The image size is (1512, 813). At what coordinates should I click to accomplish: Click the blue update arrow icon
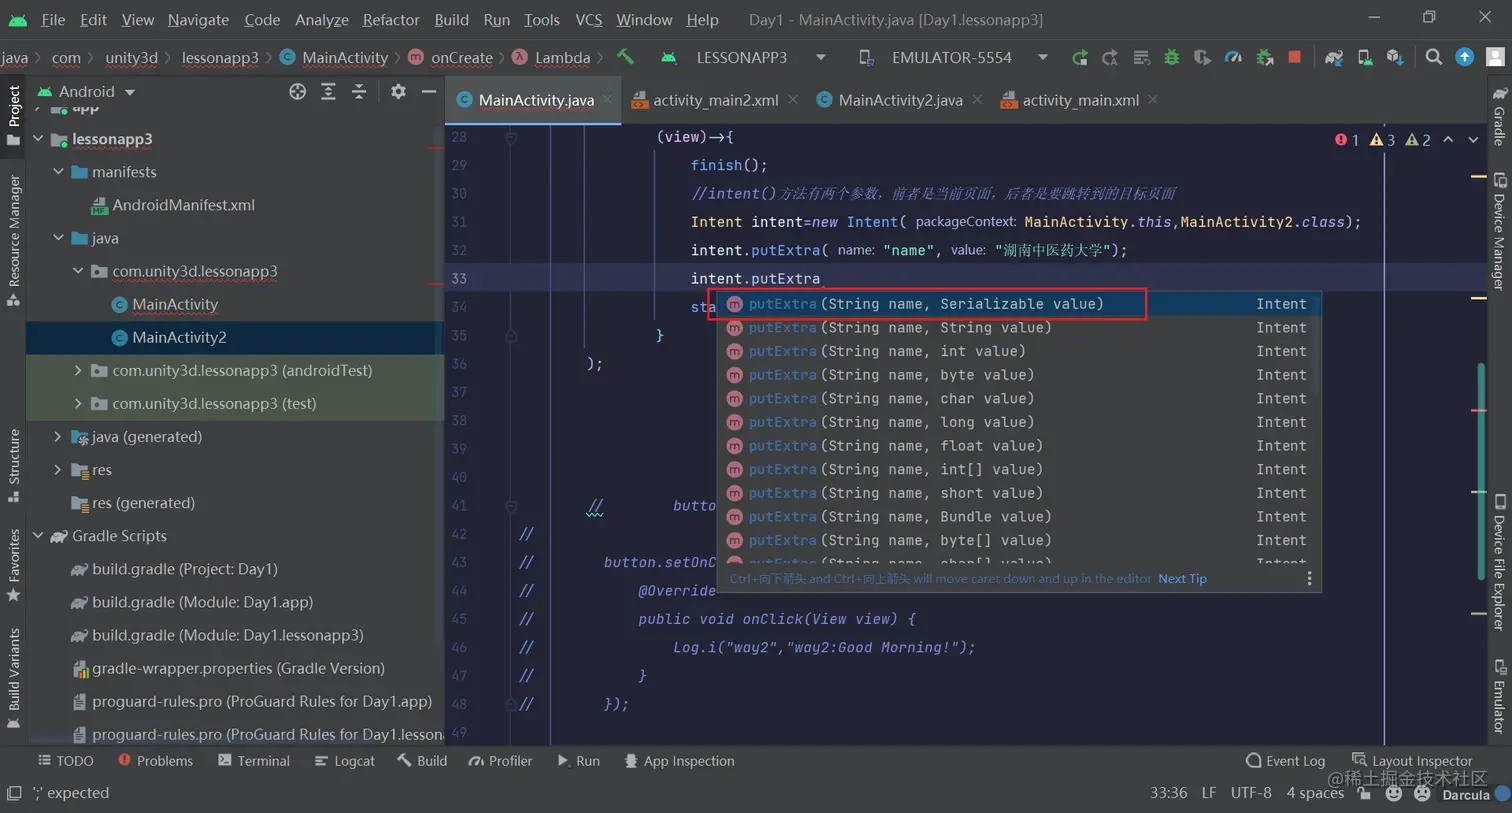coord(1464,57)
